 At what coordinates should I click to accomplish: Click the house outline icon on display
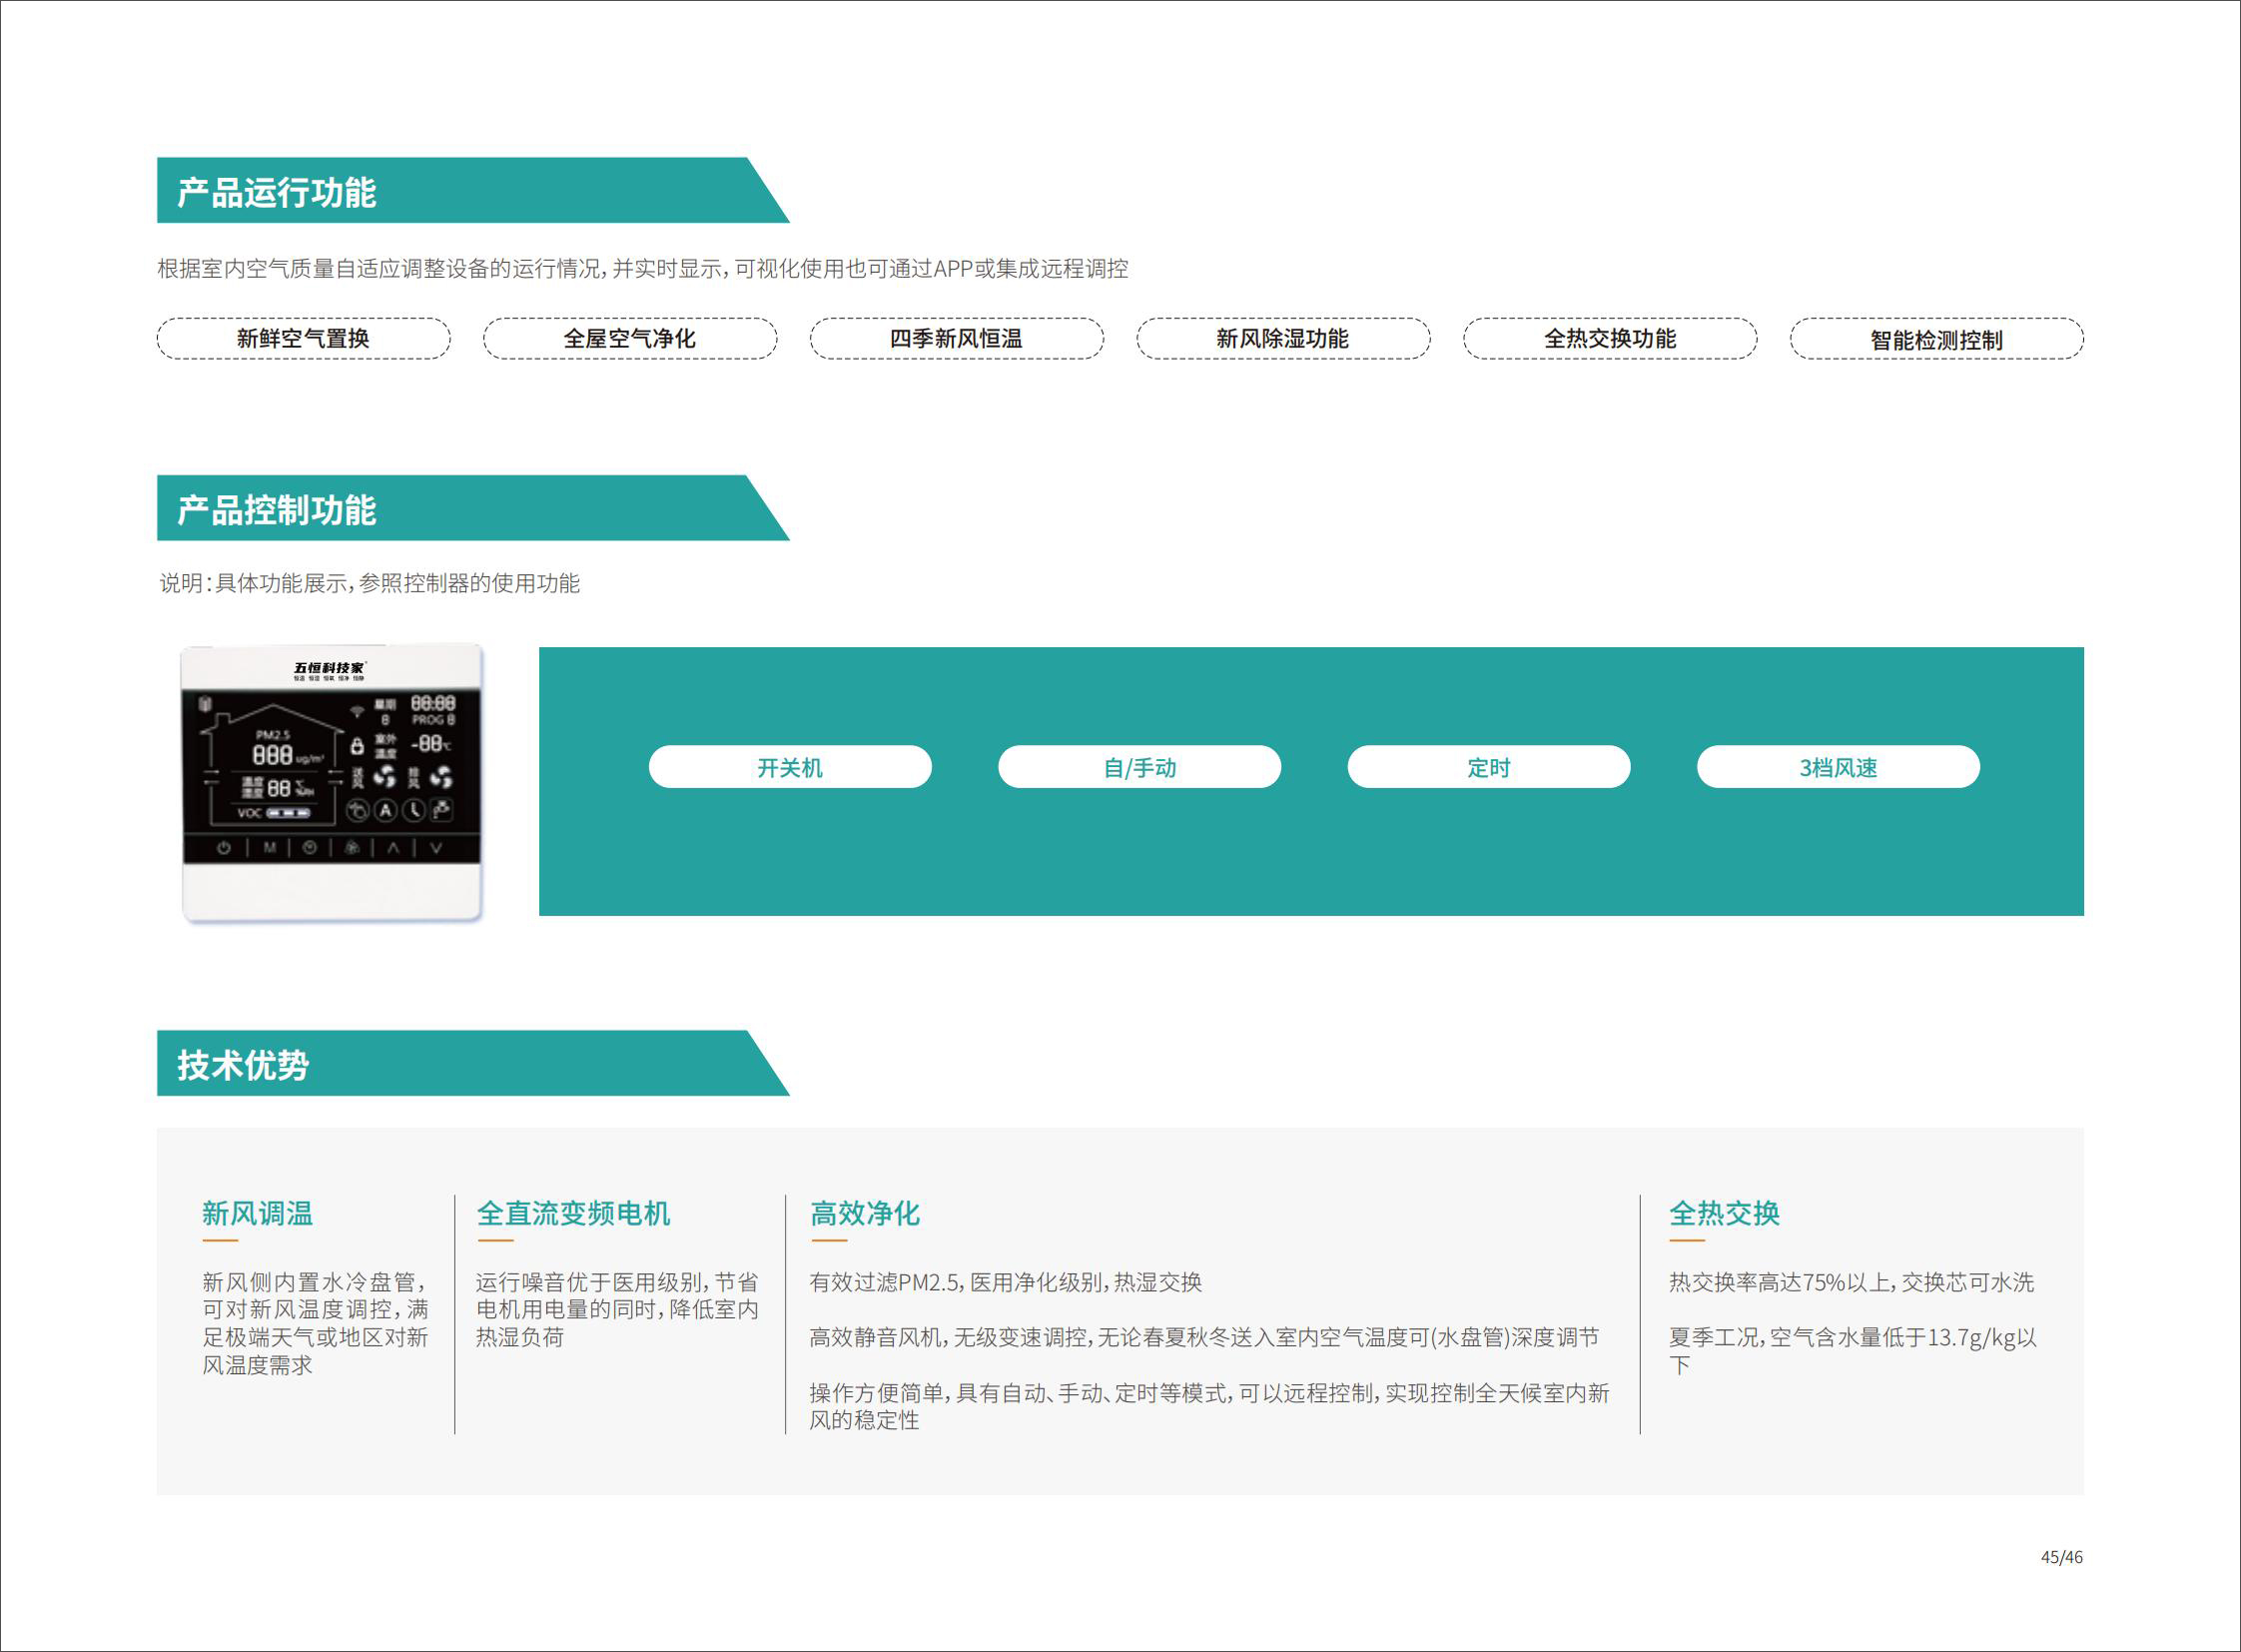(273, 765)
